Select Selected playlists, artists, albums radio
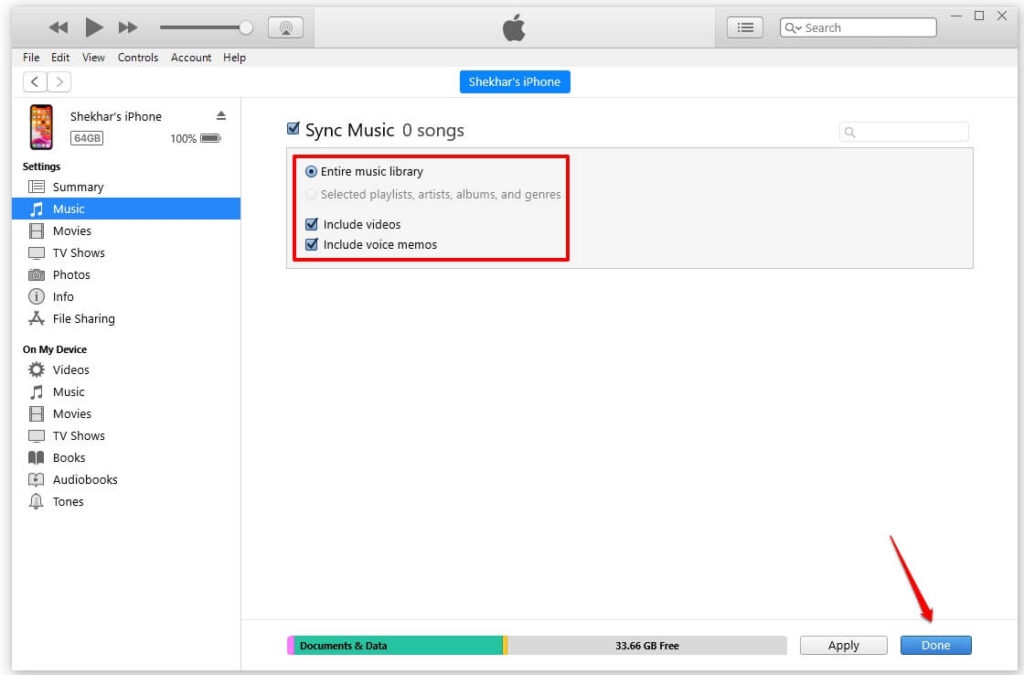 (312, 195)
